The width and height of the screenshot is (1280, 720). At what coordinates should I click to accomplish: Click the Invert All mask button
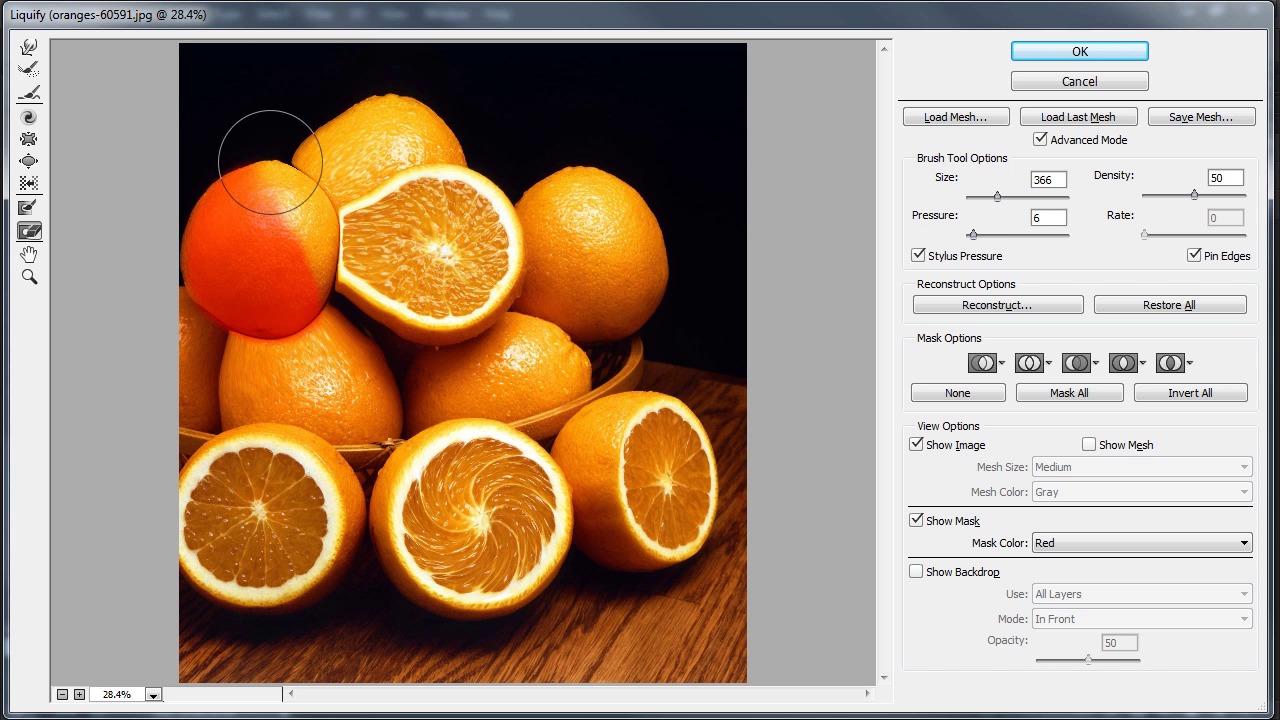1190,393
